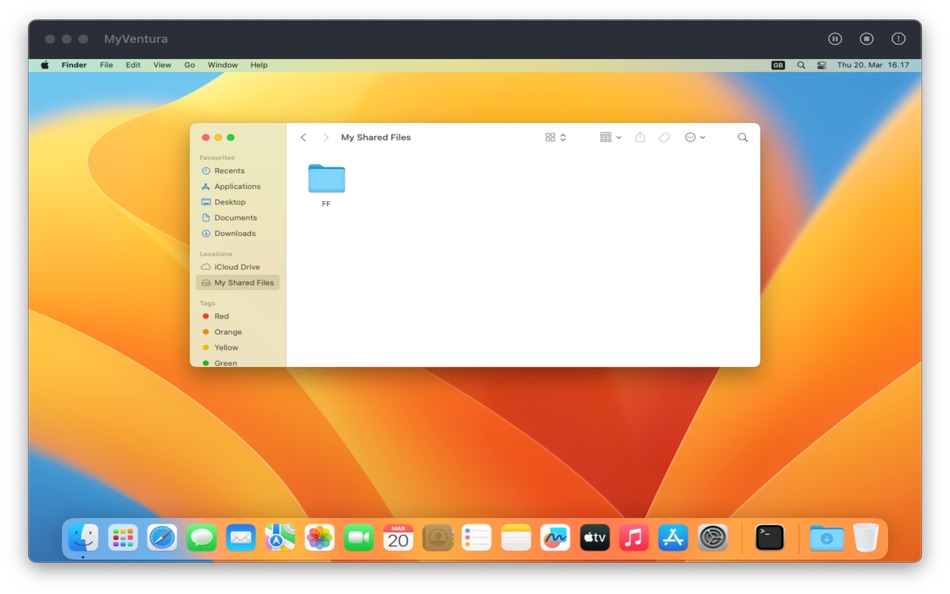Open Documents in the sidebar
Viewport: 950px width, 594px height.
pyautogui.click(x=238, y=218)
